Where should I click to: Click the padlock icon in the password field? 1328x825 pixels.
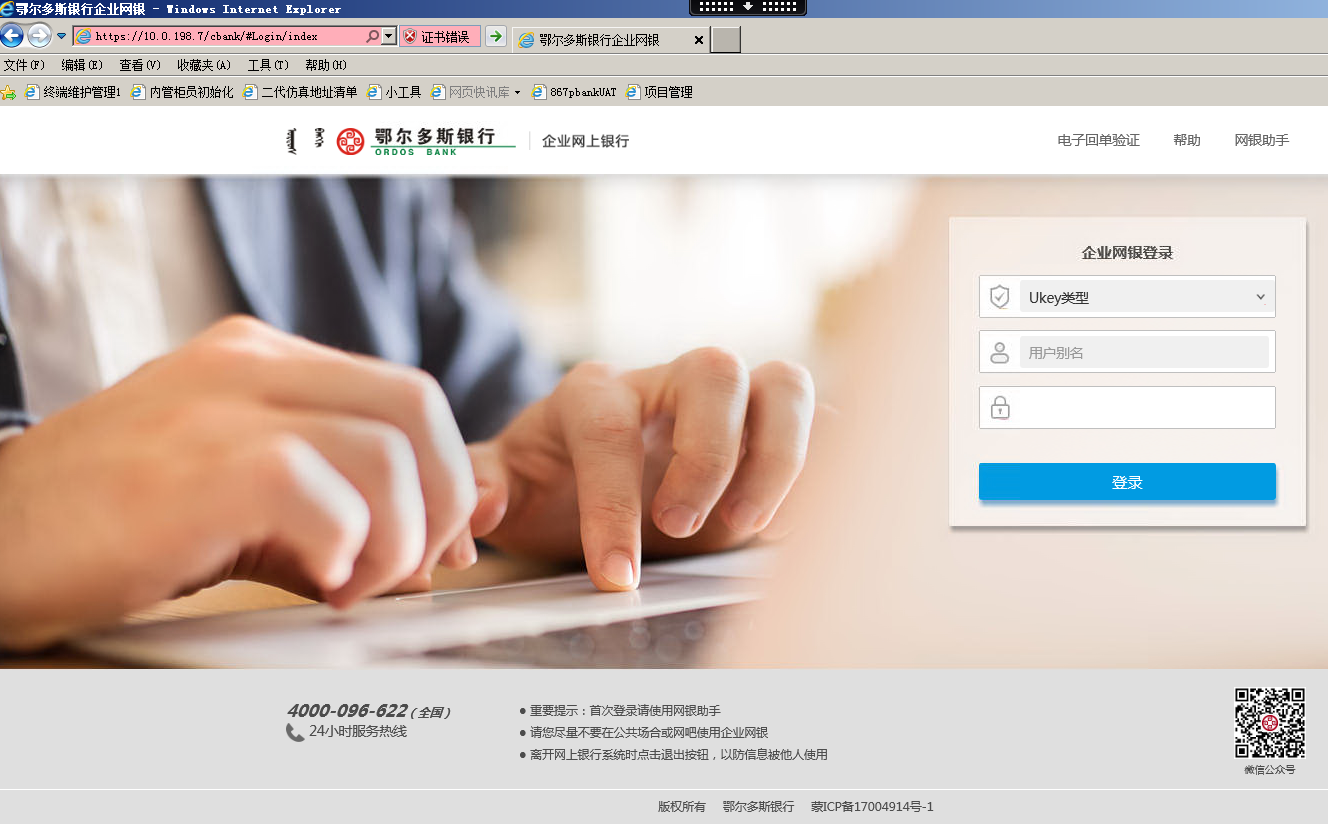[1000, 407]
